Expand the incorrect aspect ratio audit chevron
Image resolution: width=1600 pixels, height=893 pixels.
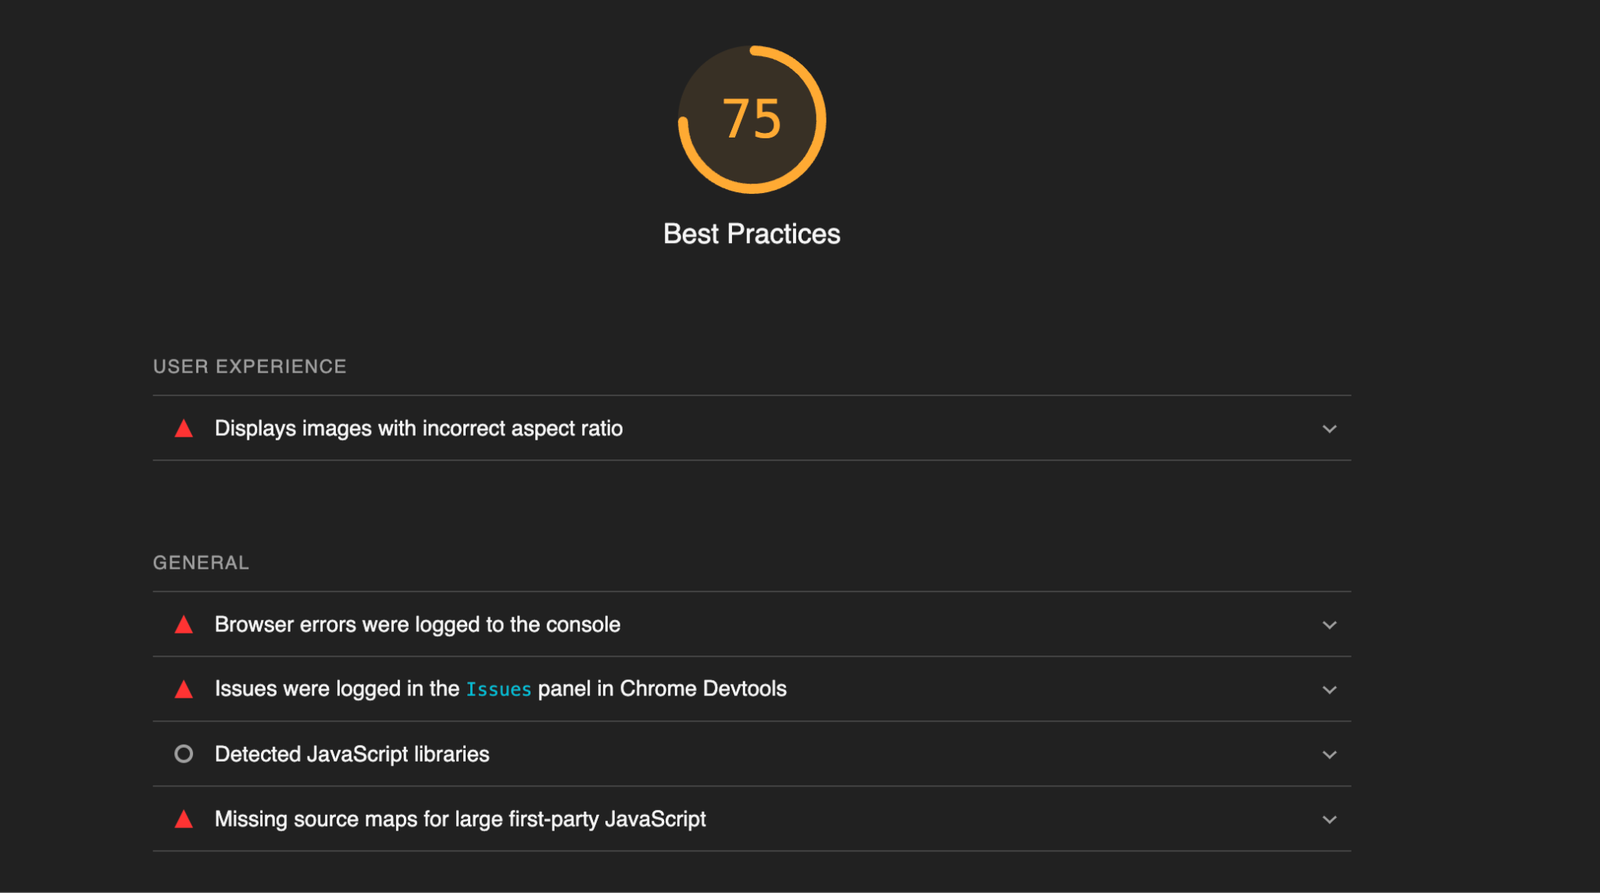1329,429
